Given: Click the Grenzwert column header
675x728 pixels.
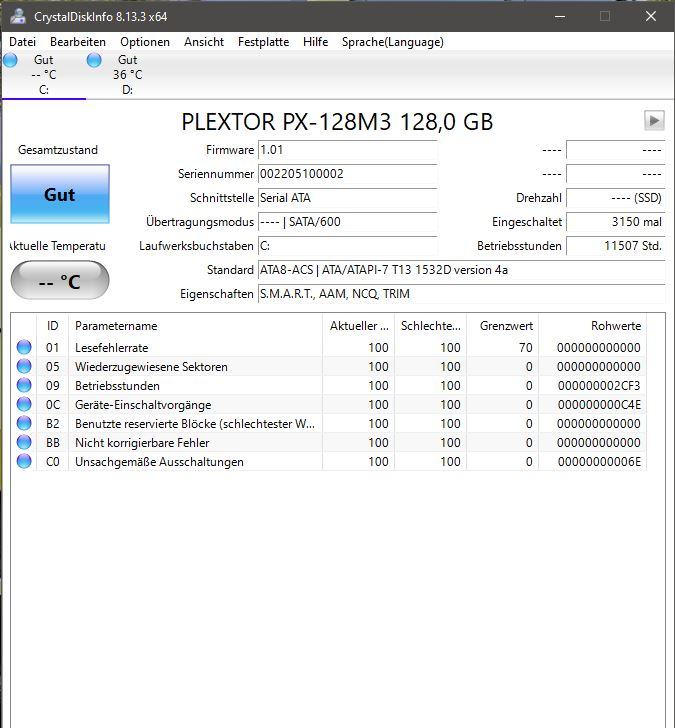Looking at the screenshot, I should point(502,326).
